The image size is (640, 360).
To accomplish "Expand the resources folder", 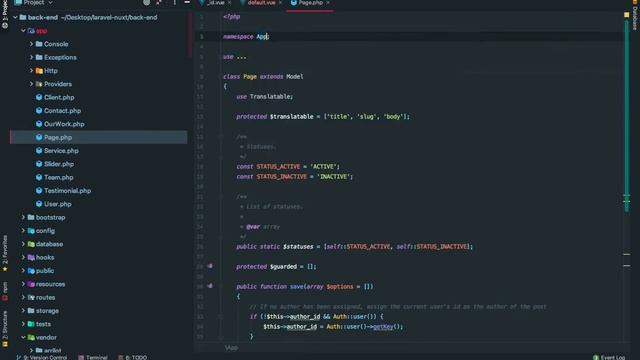I will [23, 284].
